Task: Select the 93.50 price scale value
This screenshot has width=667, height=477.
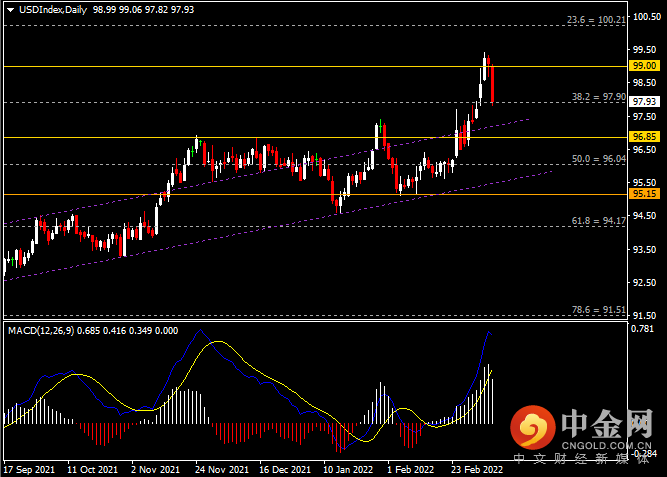Action: click(644, 249)
